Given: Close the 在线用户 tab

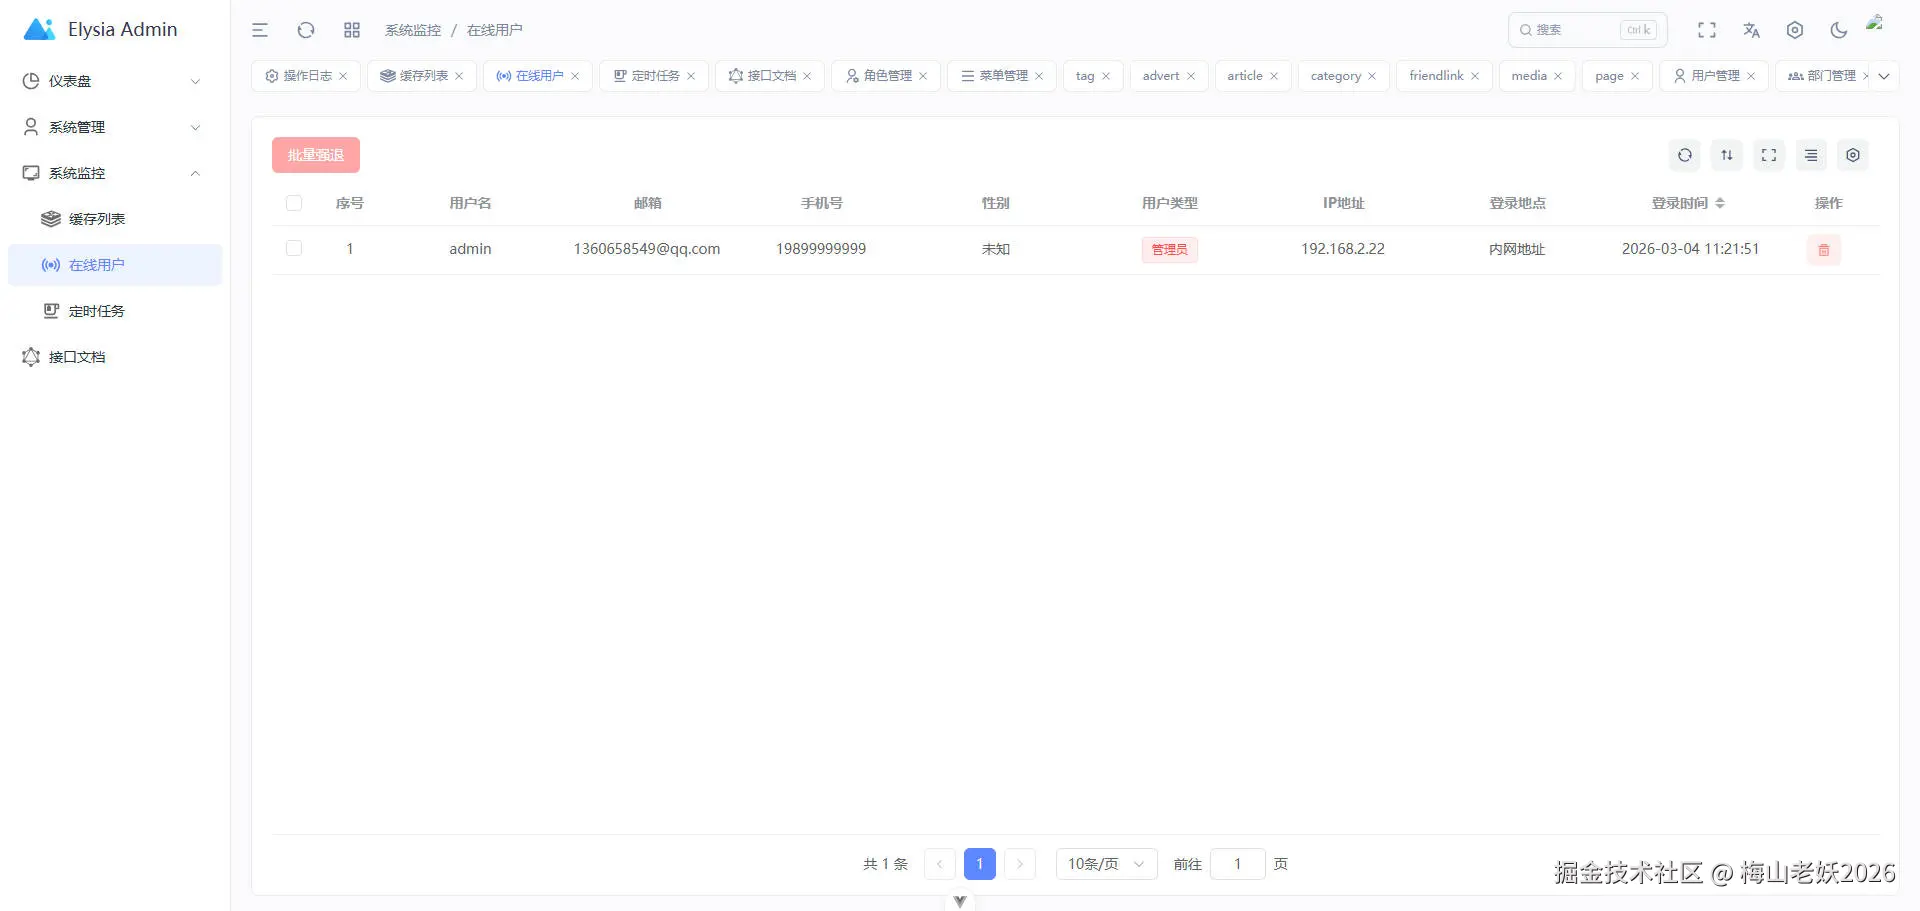Looking at the screenshot, I should tap(575, 76).
